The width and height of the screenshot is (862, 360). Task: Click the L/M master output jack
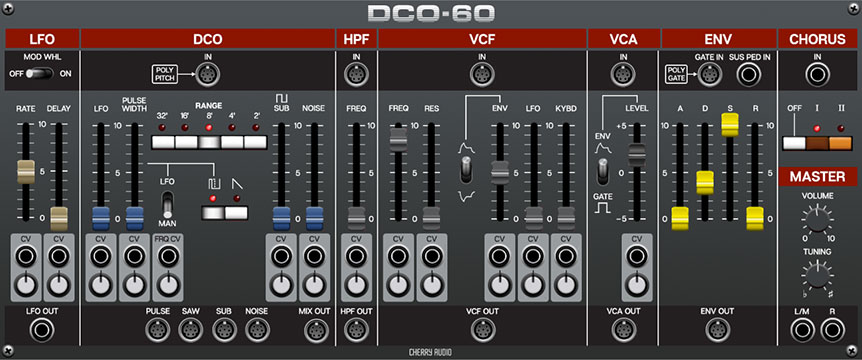tap(802, 331)
